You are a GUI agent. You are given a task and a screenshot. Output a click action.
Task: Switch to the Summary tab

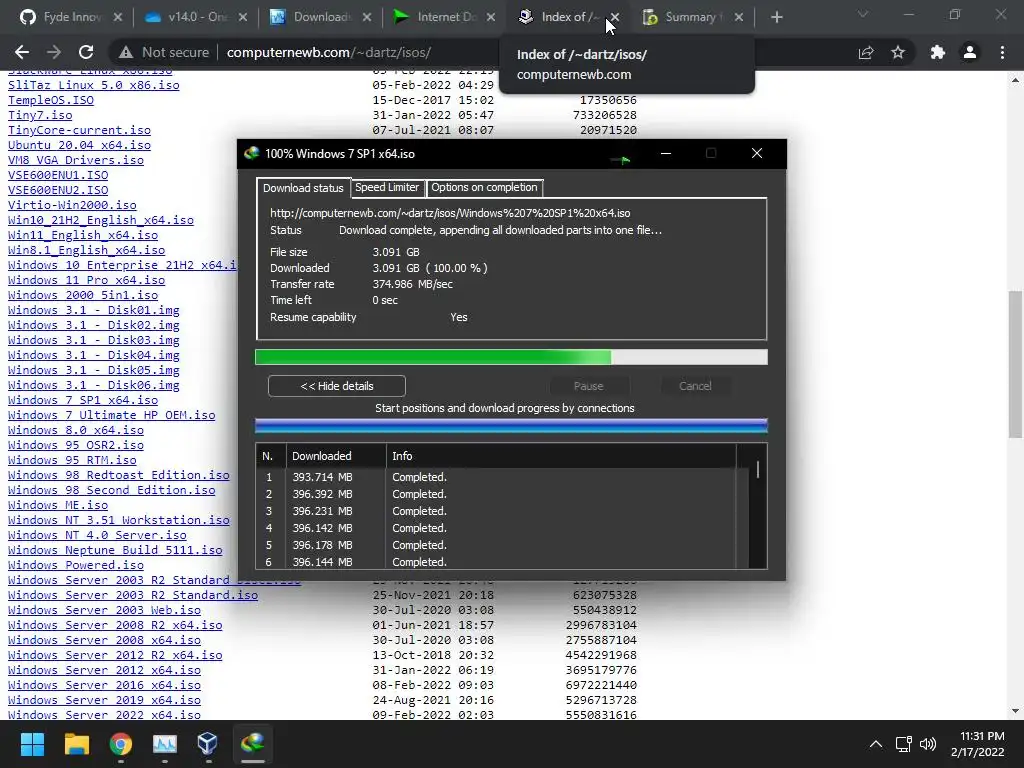(682, 17)
